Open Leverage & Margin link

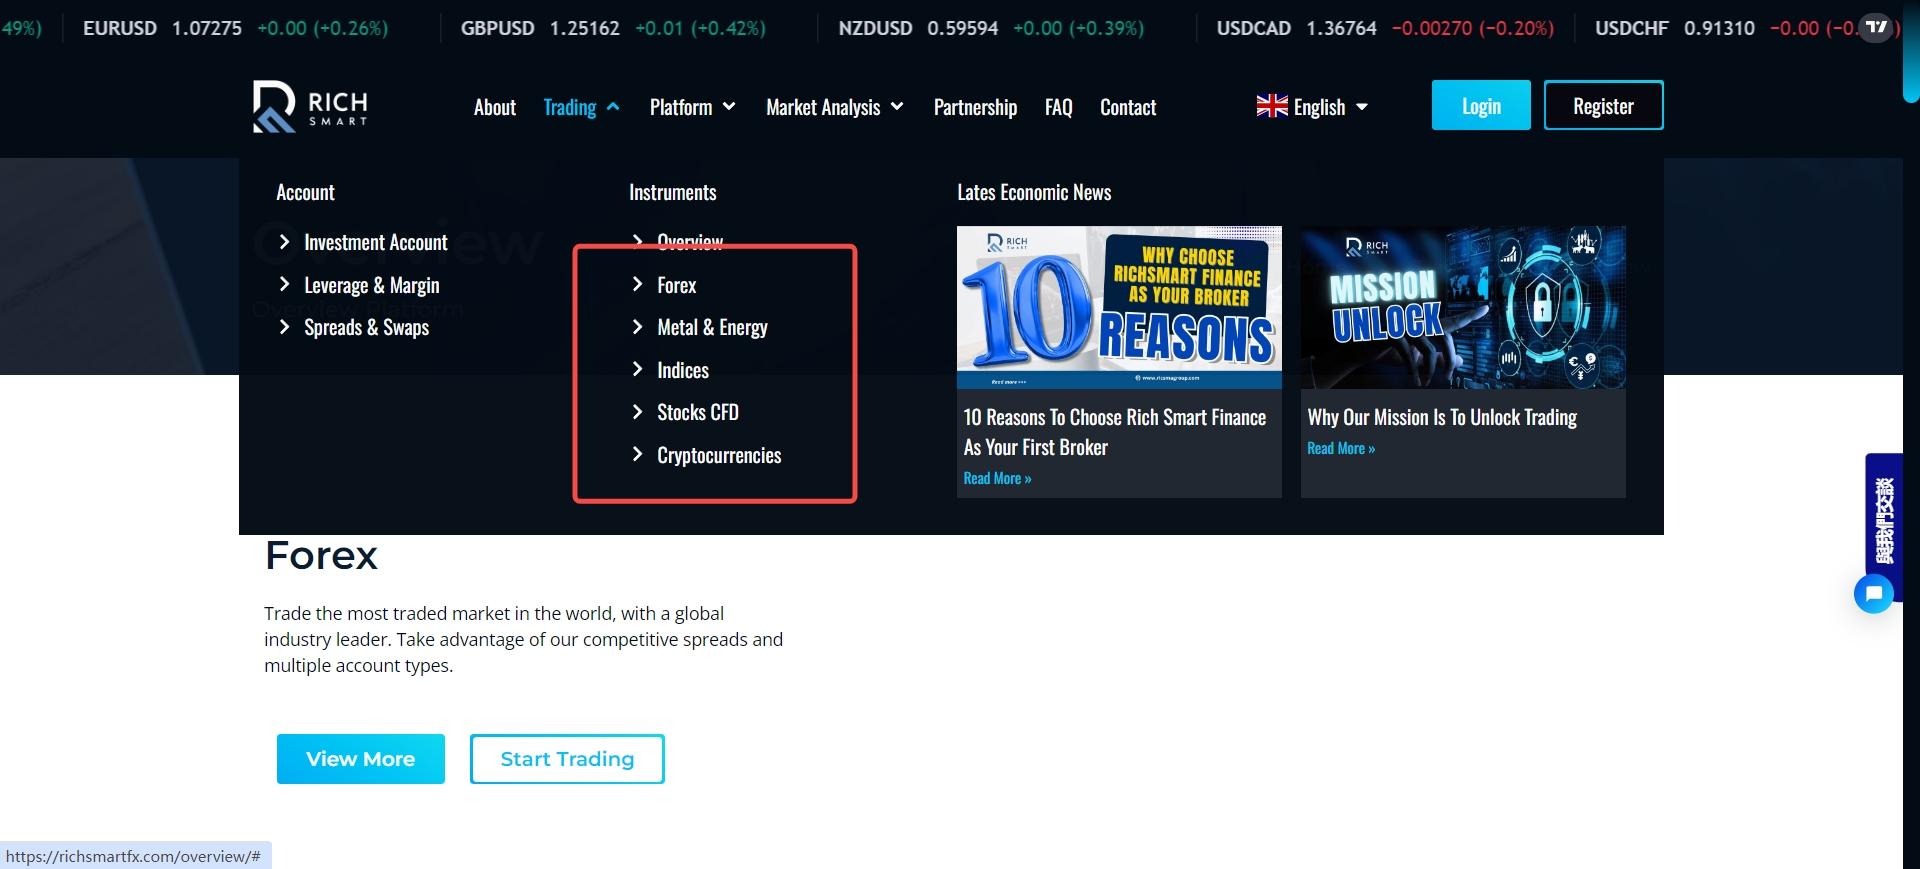(359, 285)
